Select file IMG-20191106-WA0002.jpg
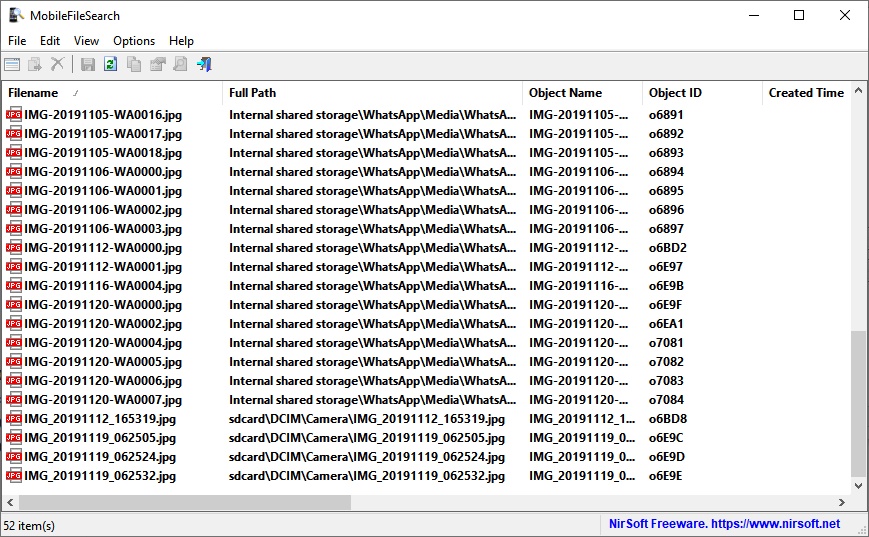This screenshot has height=537, width=869. coord(103,210)
